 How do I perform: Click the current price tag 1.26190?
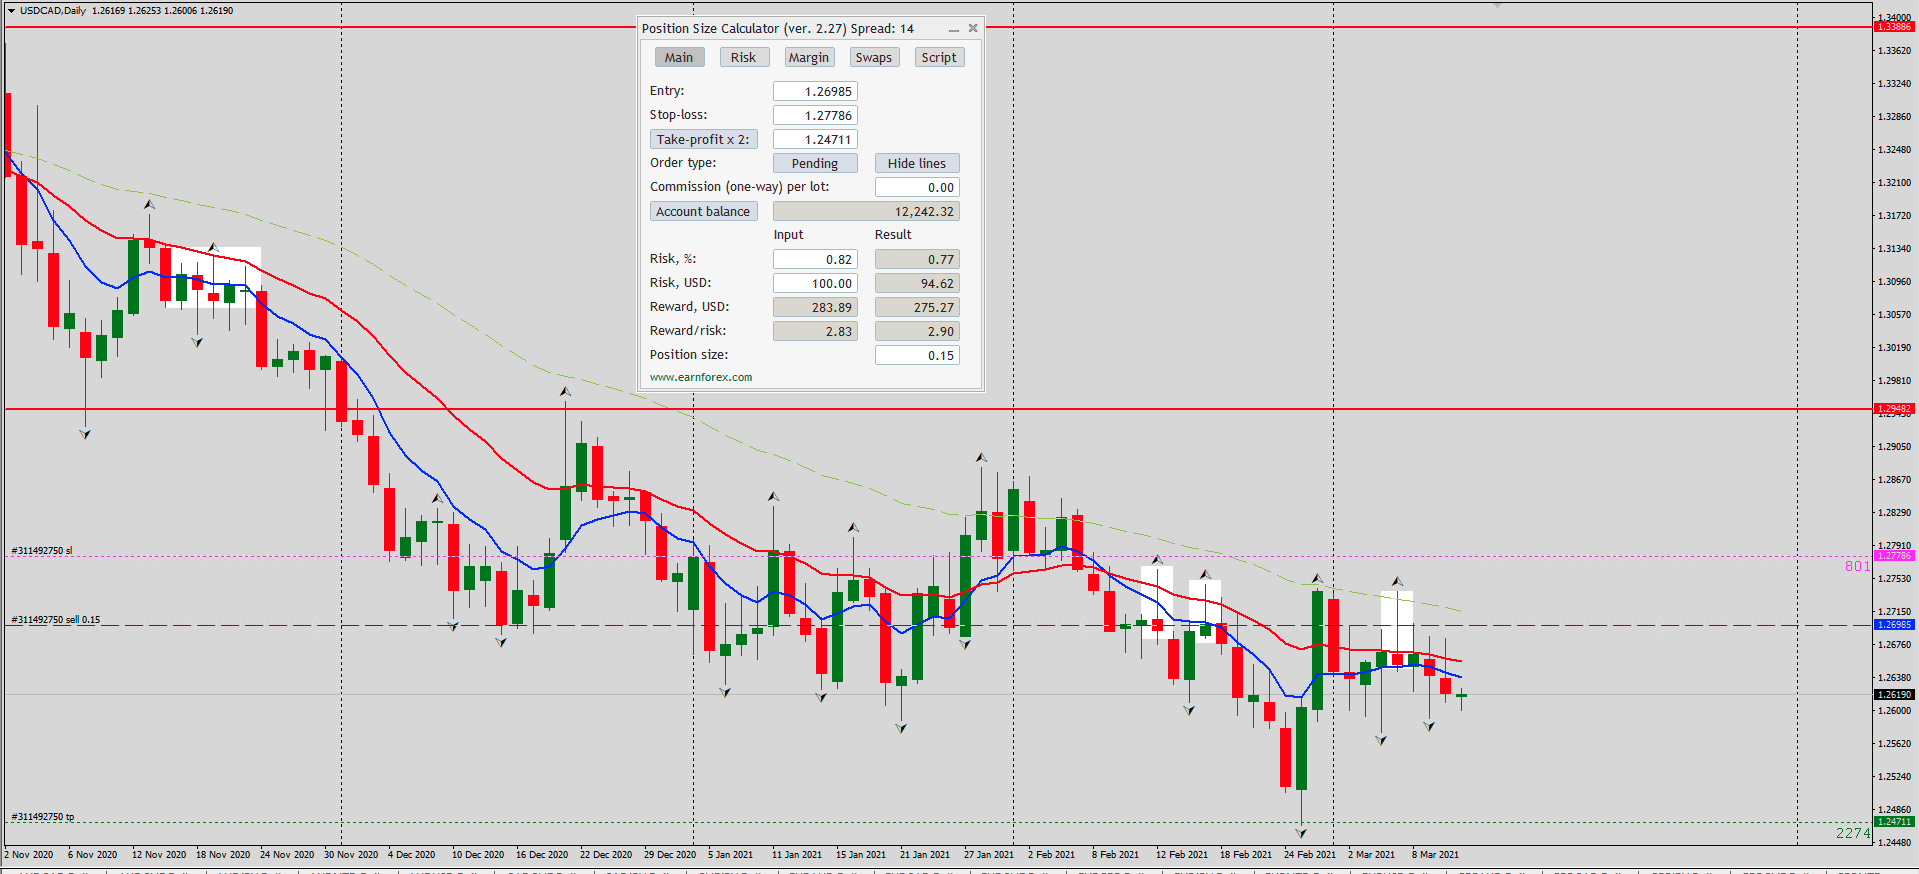pos(1894,694)
